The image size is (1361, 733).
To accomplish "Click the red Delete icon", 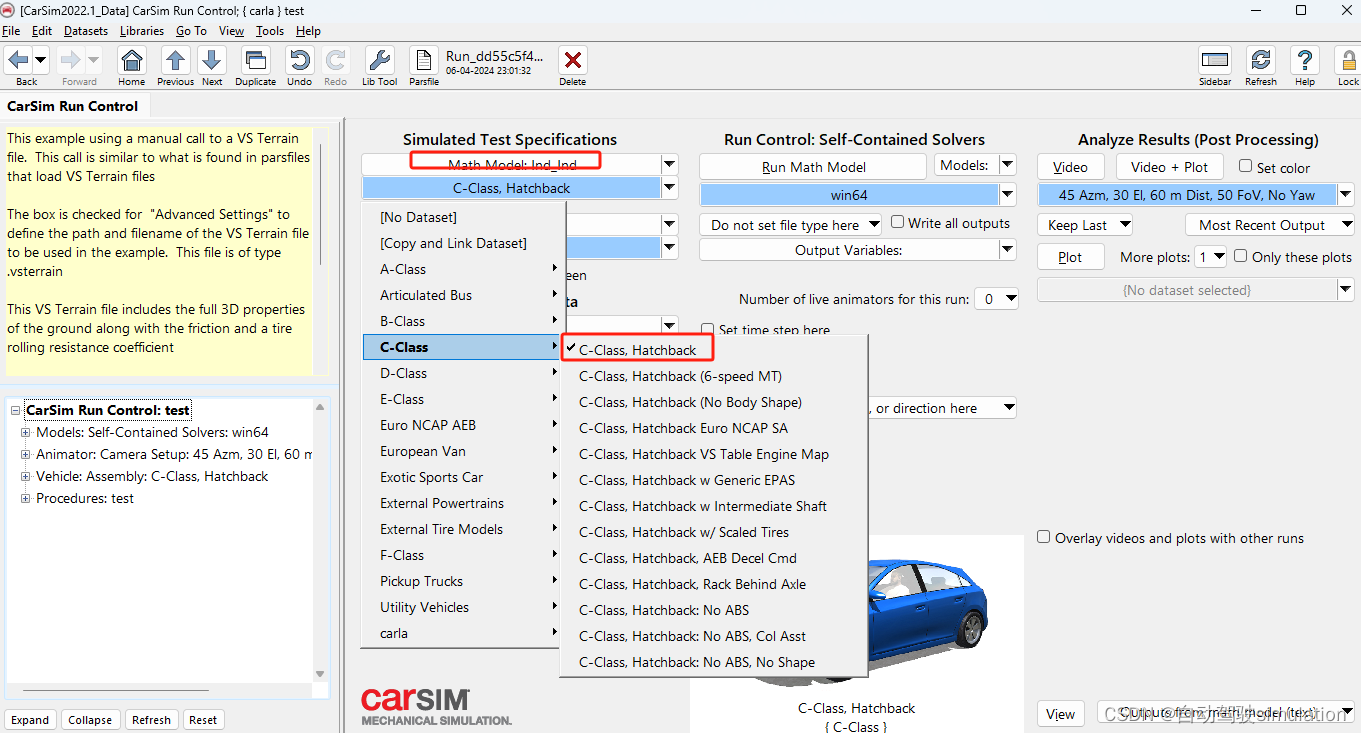I will pos(572,60).
